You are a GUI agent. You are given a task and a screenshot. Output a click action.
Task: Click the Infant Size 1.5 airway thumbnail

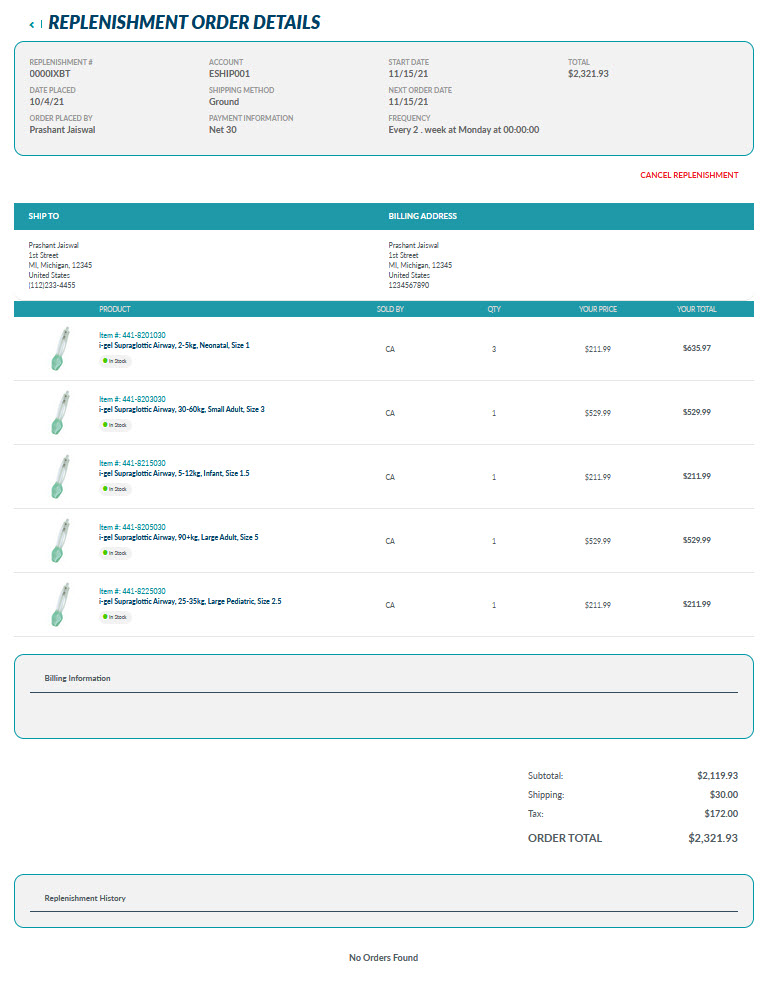(x=59, y=477)
